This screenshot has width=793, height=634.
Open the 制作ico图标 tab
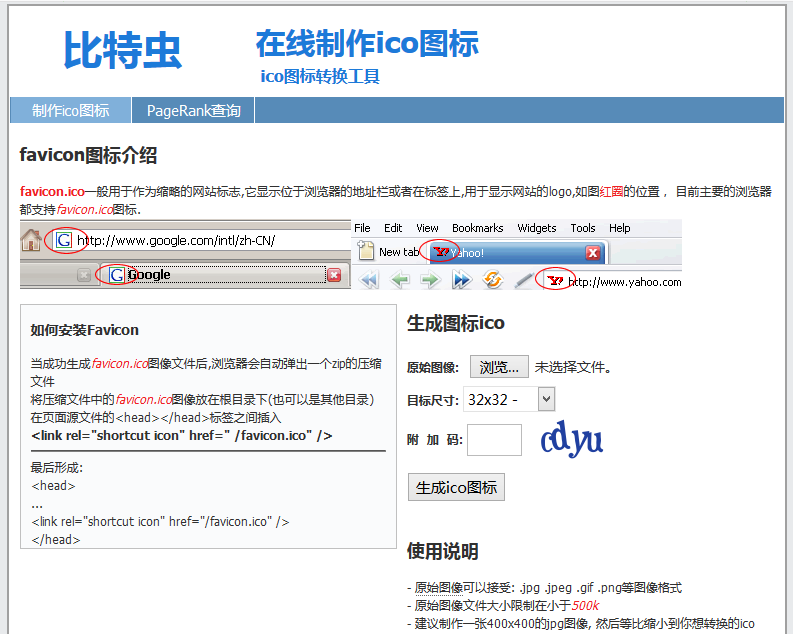(x=70, y=110)
